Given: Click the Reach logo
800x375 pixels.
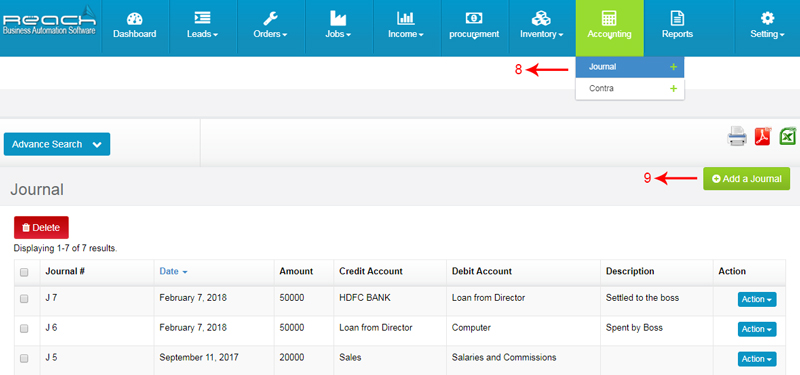Looking at the screenshot, I should [49, 21].
